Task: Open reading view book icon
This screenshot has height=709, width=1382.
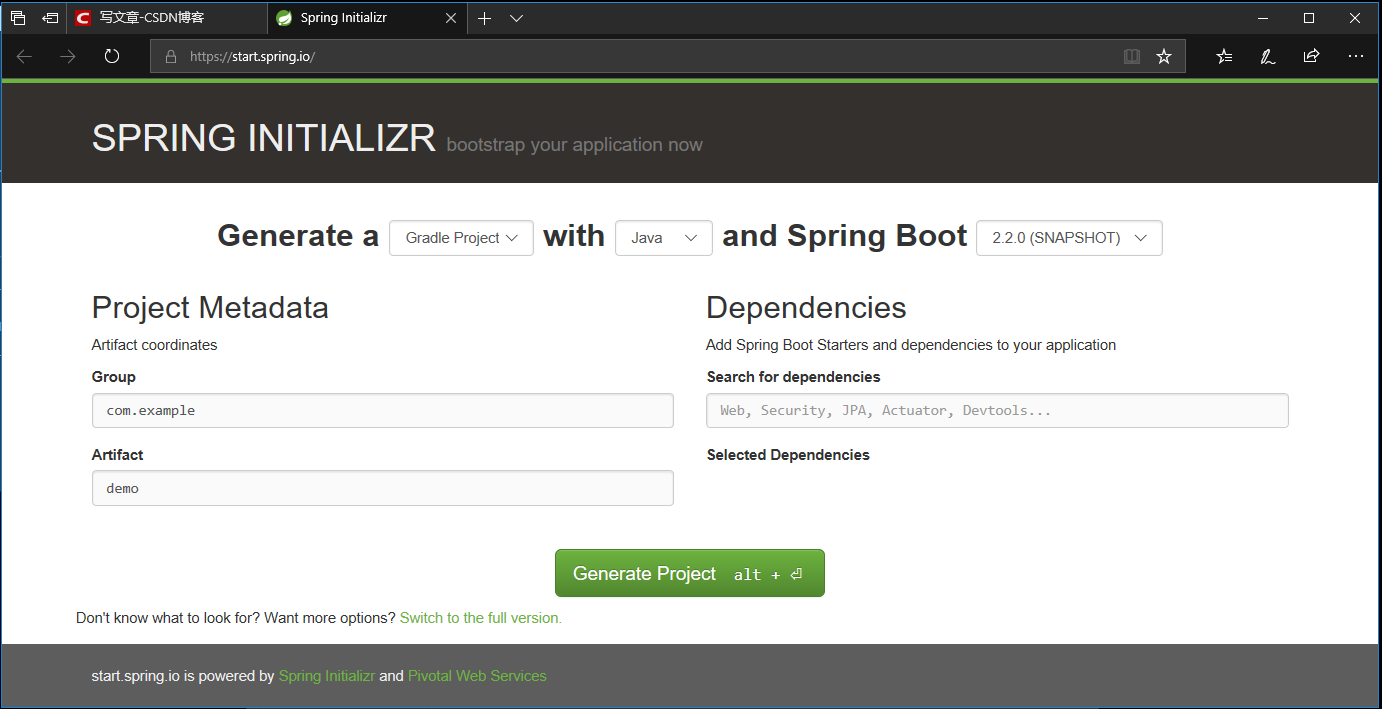Action: pyautogui.click(x=1132, y=57)
